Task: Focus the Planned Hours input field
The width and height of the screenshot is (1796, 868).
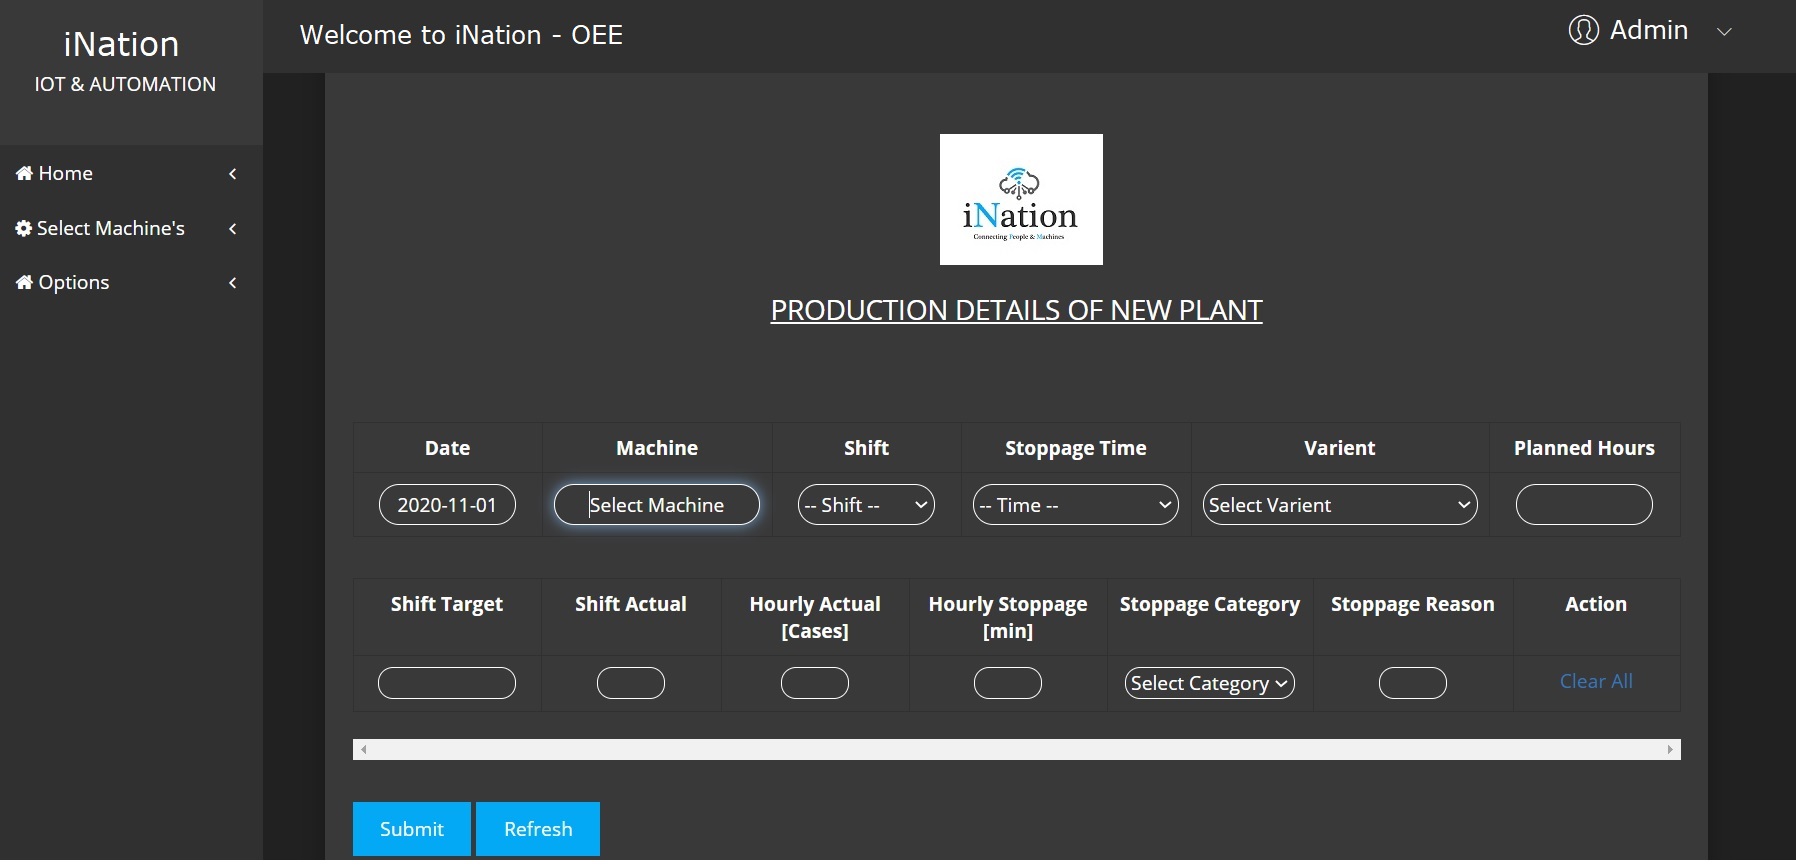Action: [1583, 505]
